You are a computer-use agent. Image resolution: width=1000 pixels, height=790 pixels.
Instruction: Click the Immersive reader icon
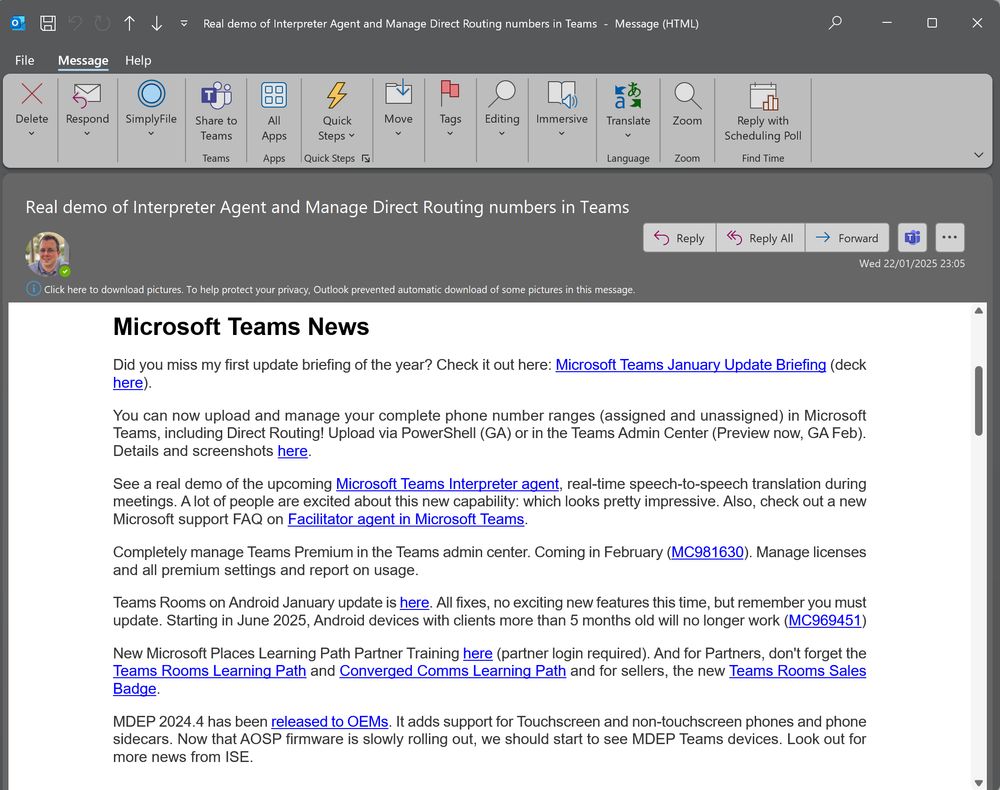[561, 94]
